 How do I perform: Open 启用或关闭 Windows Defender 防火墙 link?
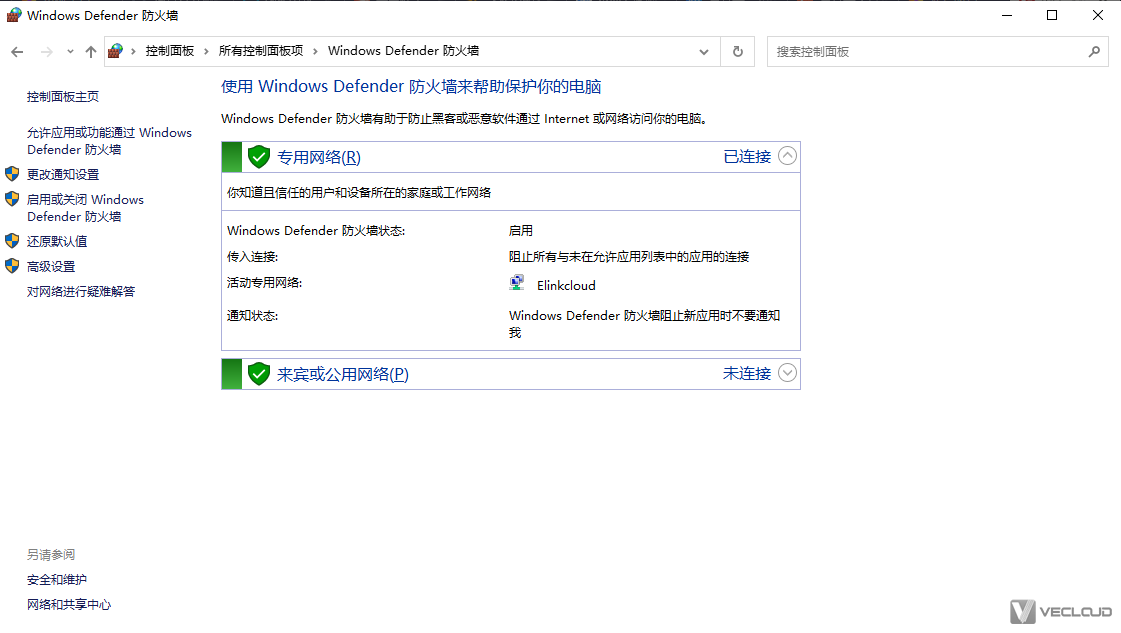pos(85,208)
